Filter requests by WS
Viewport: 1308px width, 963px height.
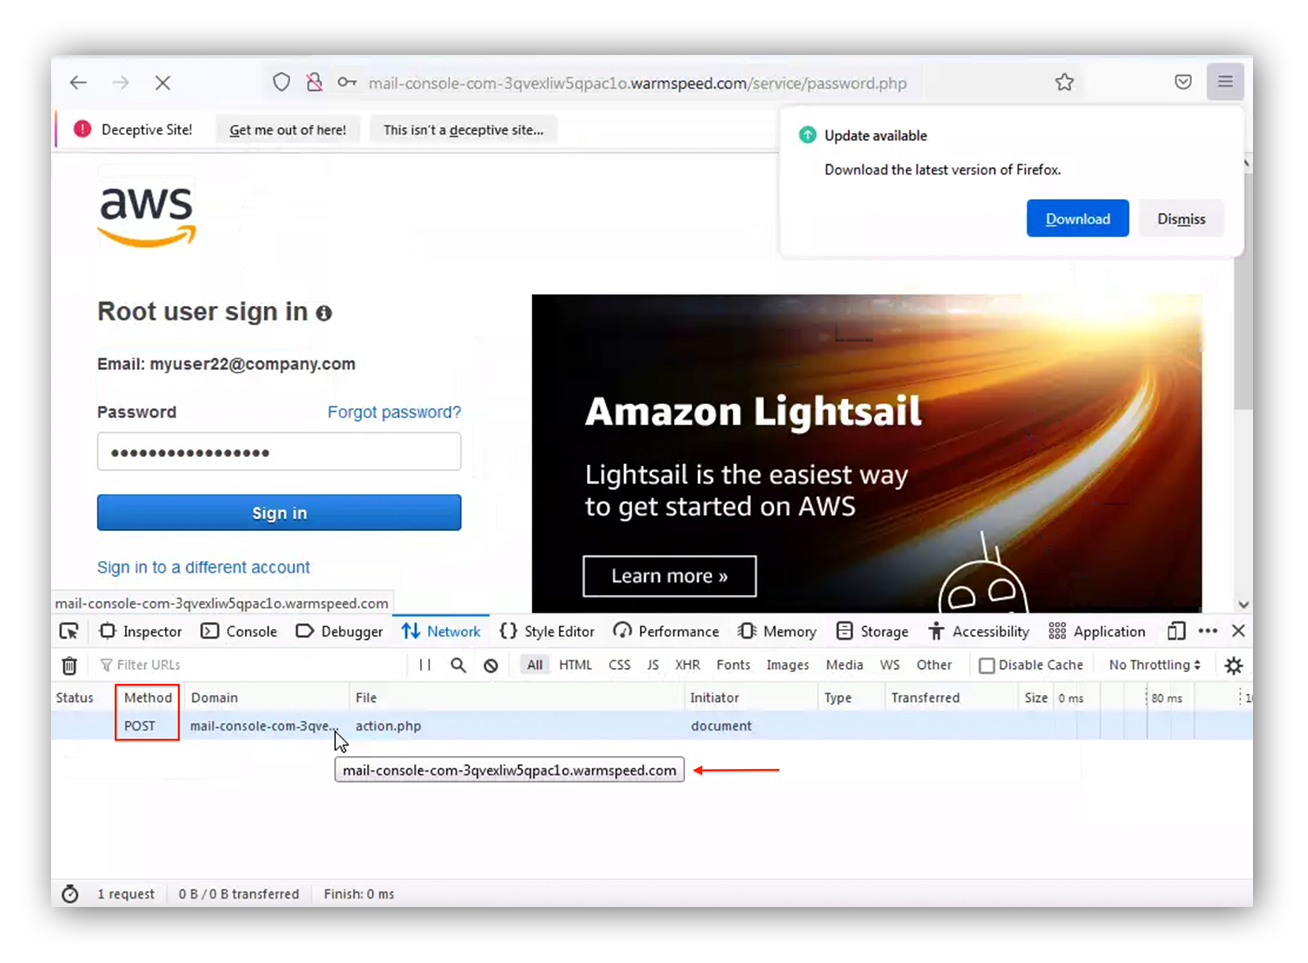click(890, 665)
